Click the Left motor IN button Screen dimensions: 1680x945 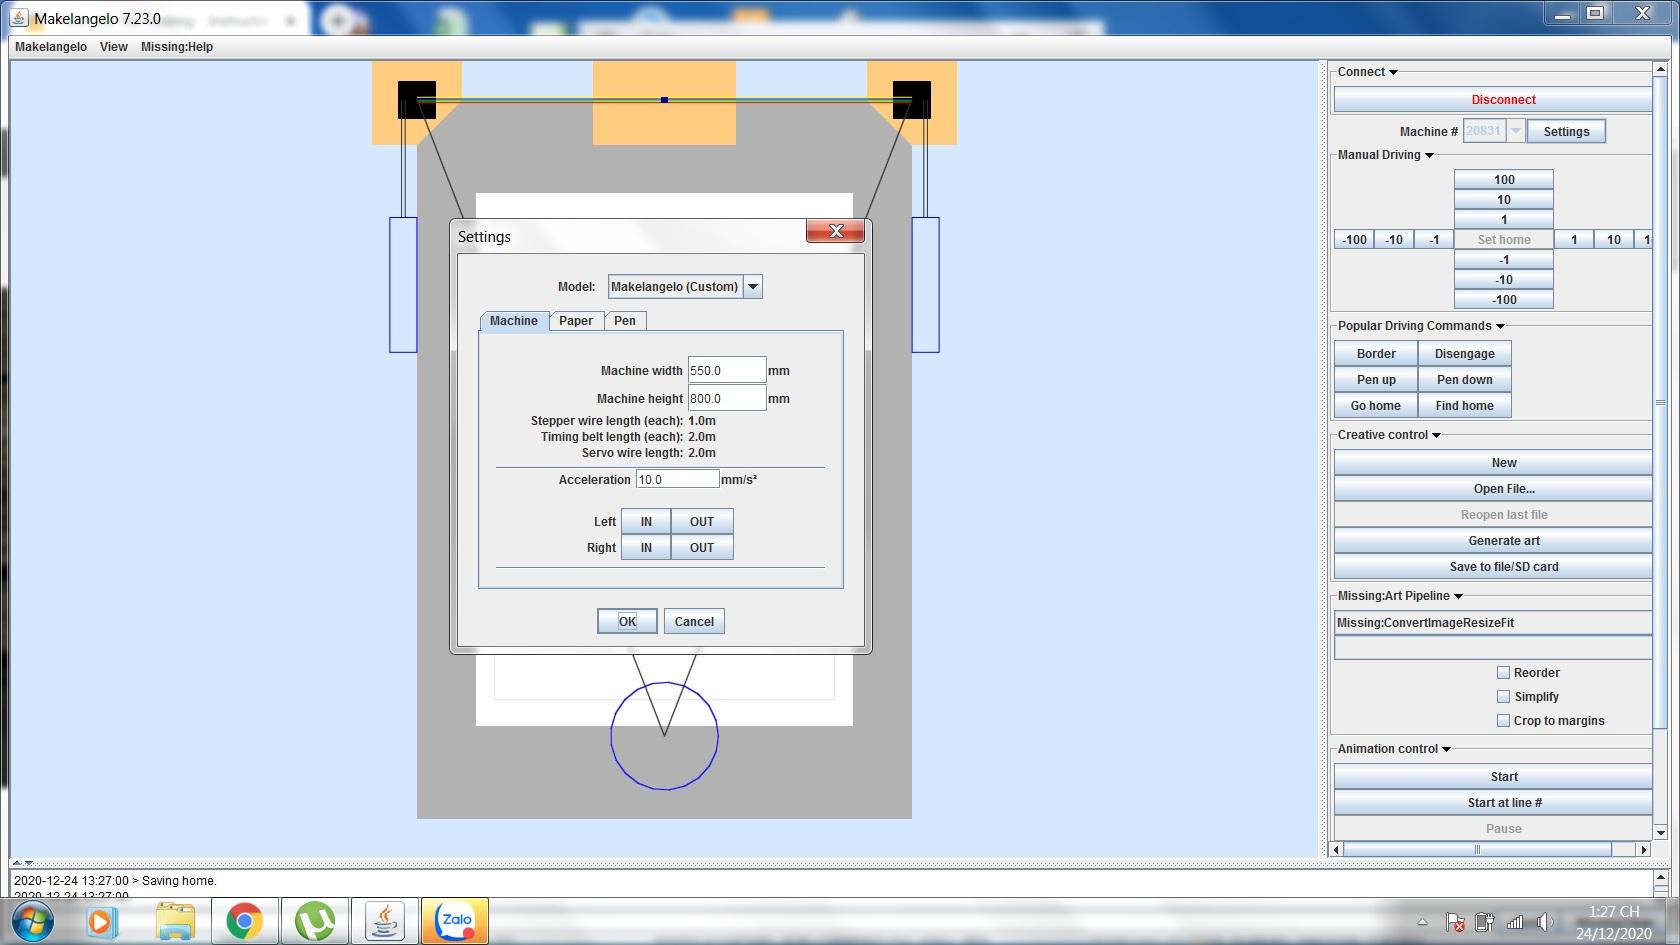(646, 522)
